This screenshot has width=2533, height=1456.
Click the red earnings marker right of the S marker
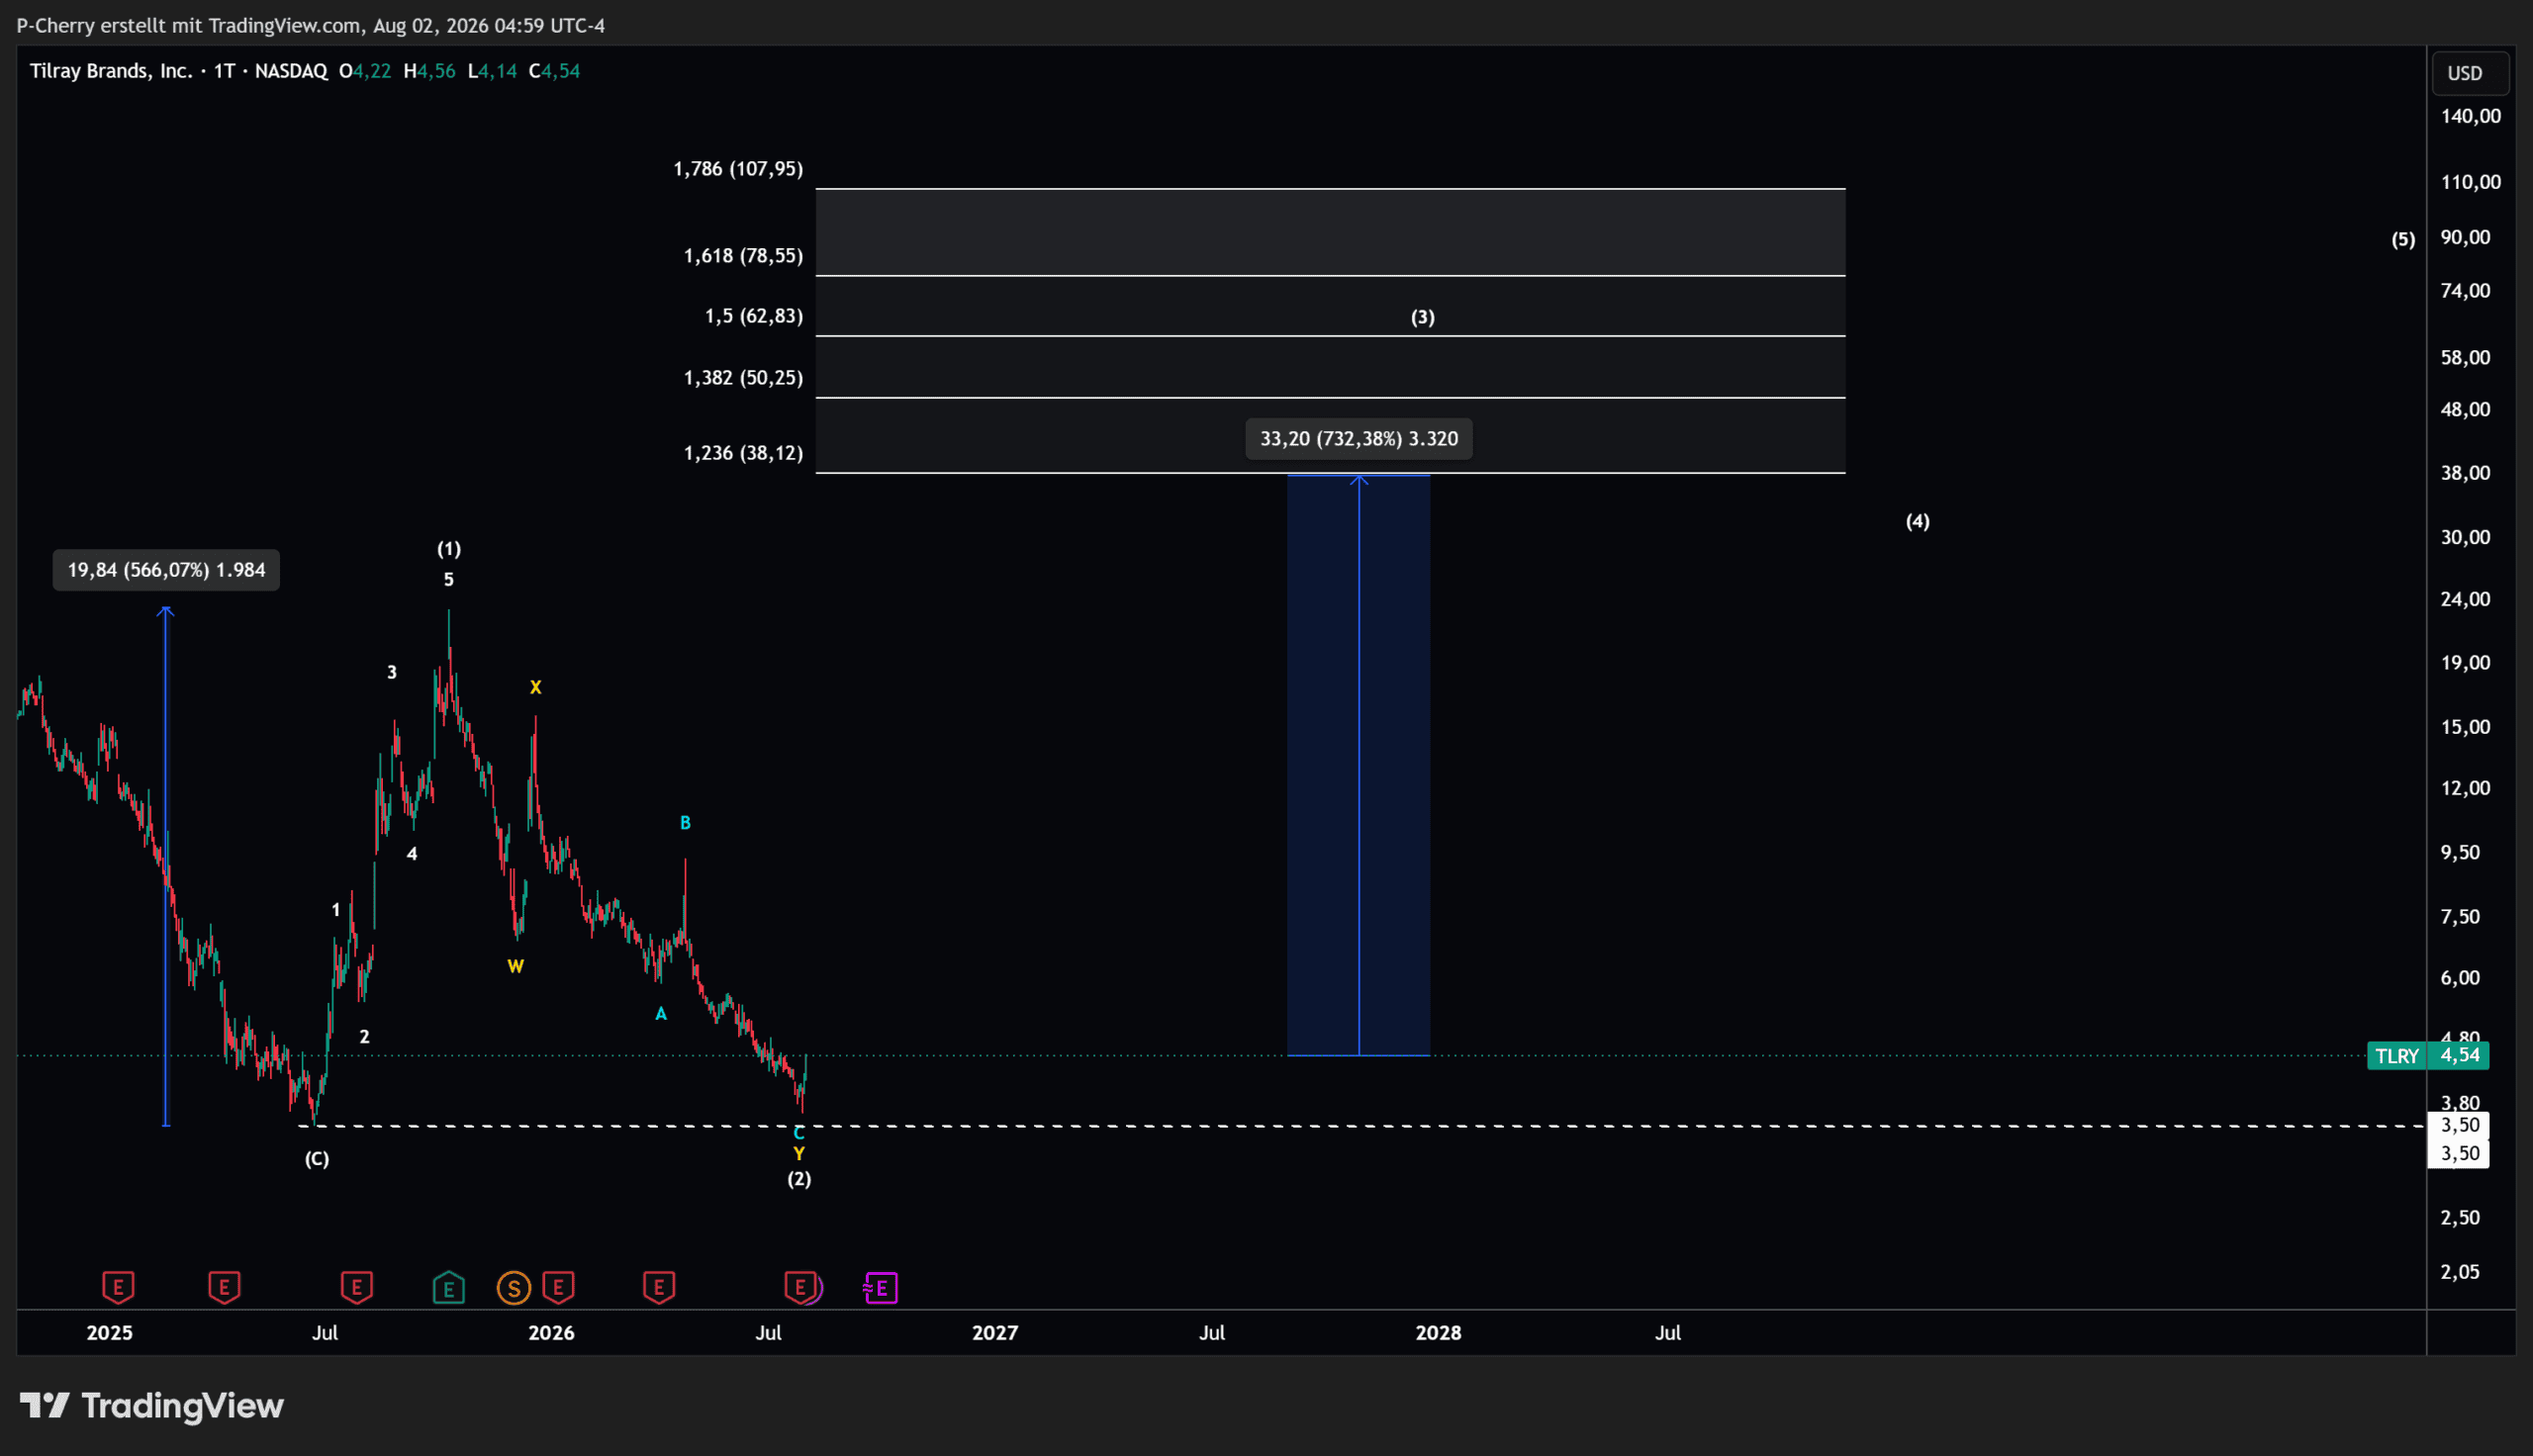click(x=558, y=1287)
